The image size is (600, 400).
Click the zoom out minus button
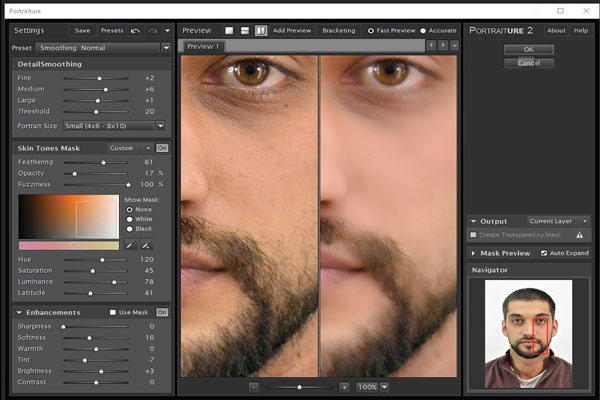click(254, 386)
